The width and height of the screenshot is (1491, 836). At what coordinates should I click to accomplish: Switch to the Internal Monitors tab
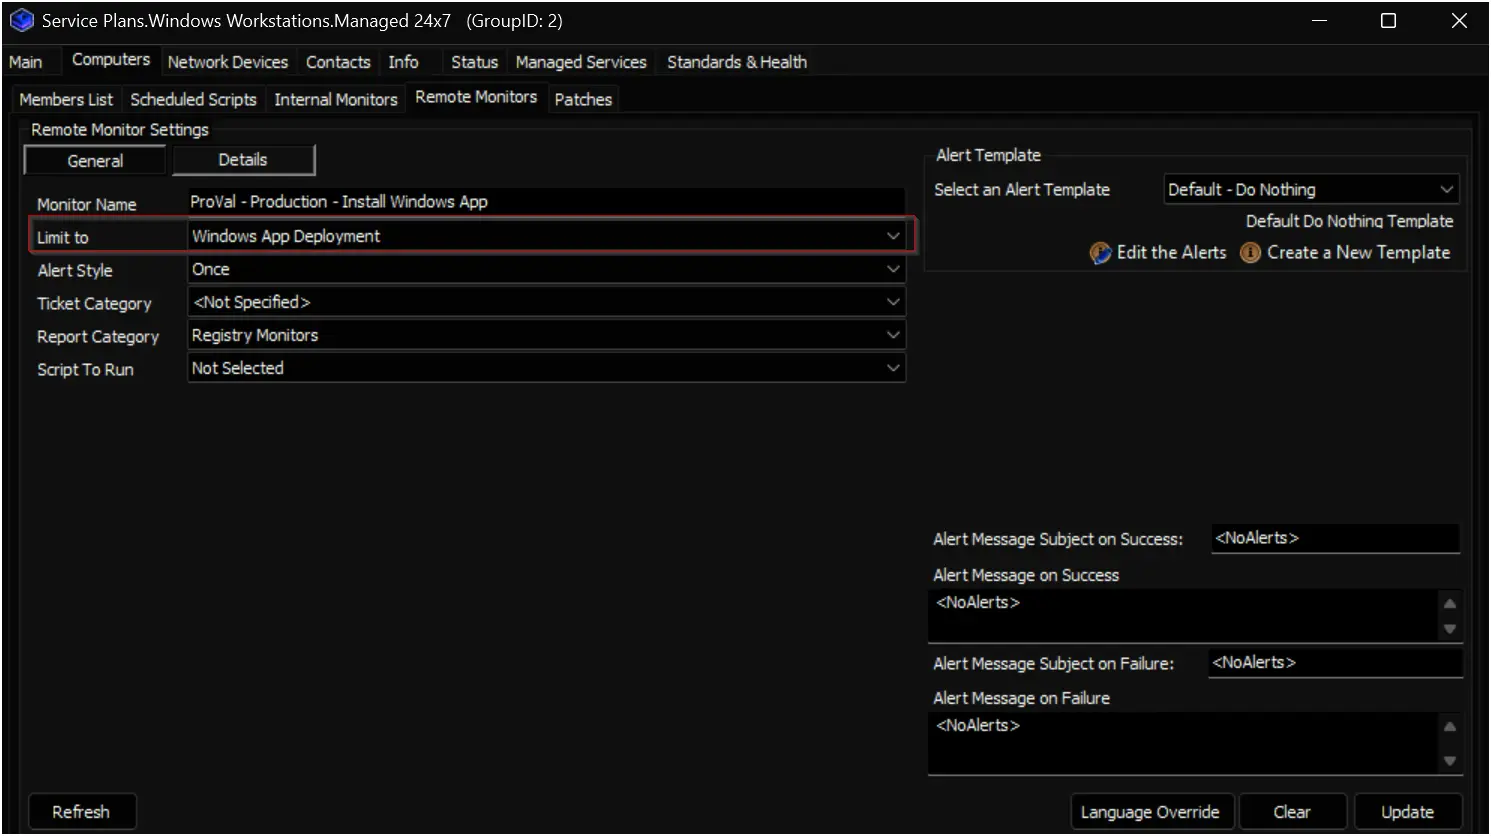tap(335, 99)
